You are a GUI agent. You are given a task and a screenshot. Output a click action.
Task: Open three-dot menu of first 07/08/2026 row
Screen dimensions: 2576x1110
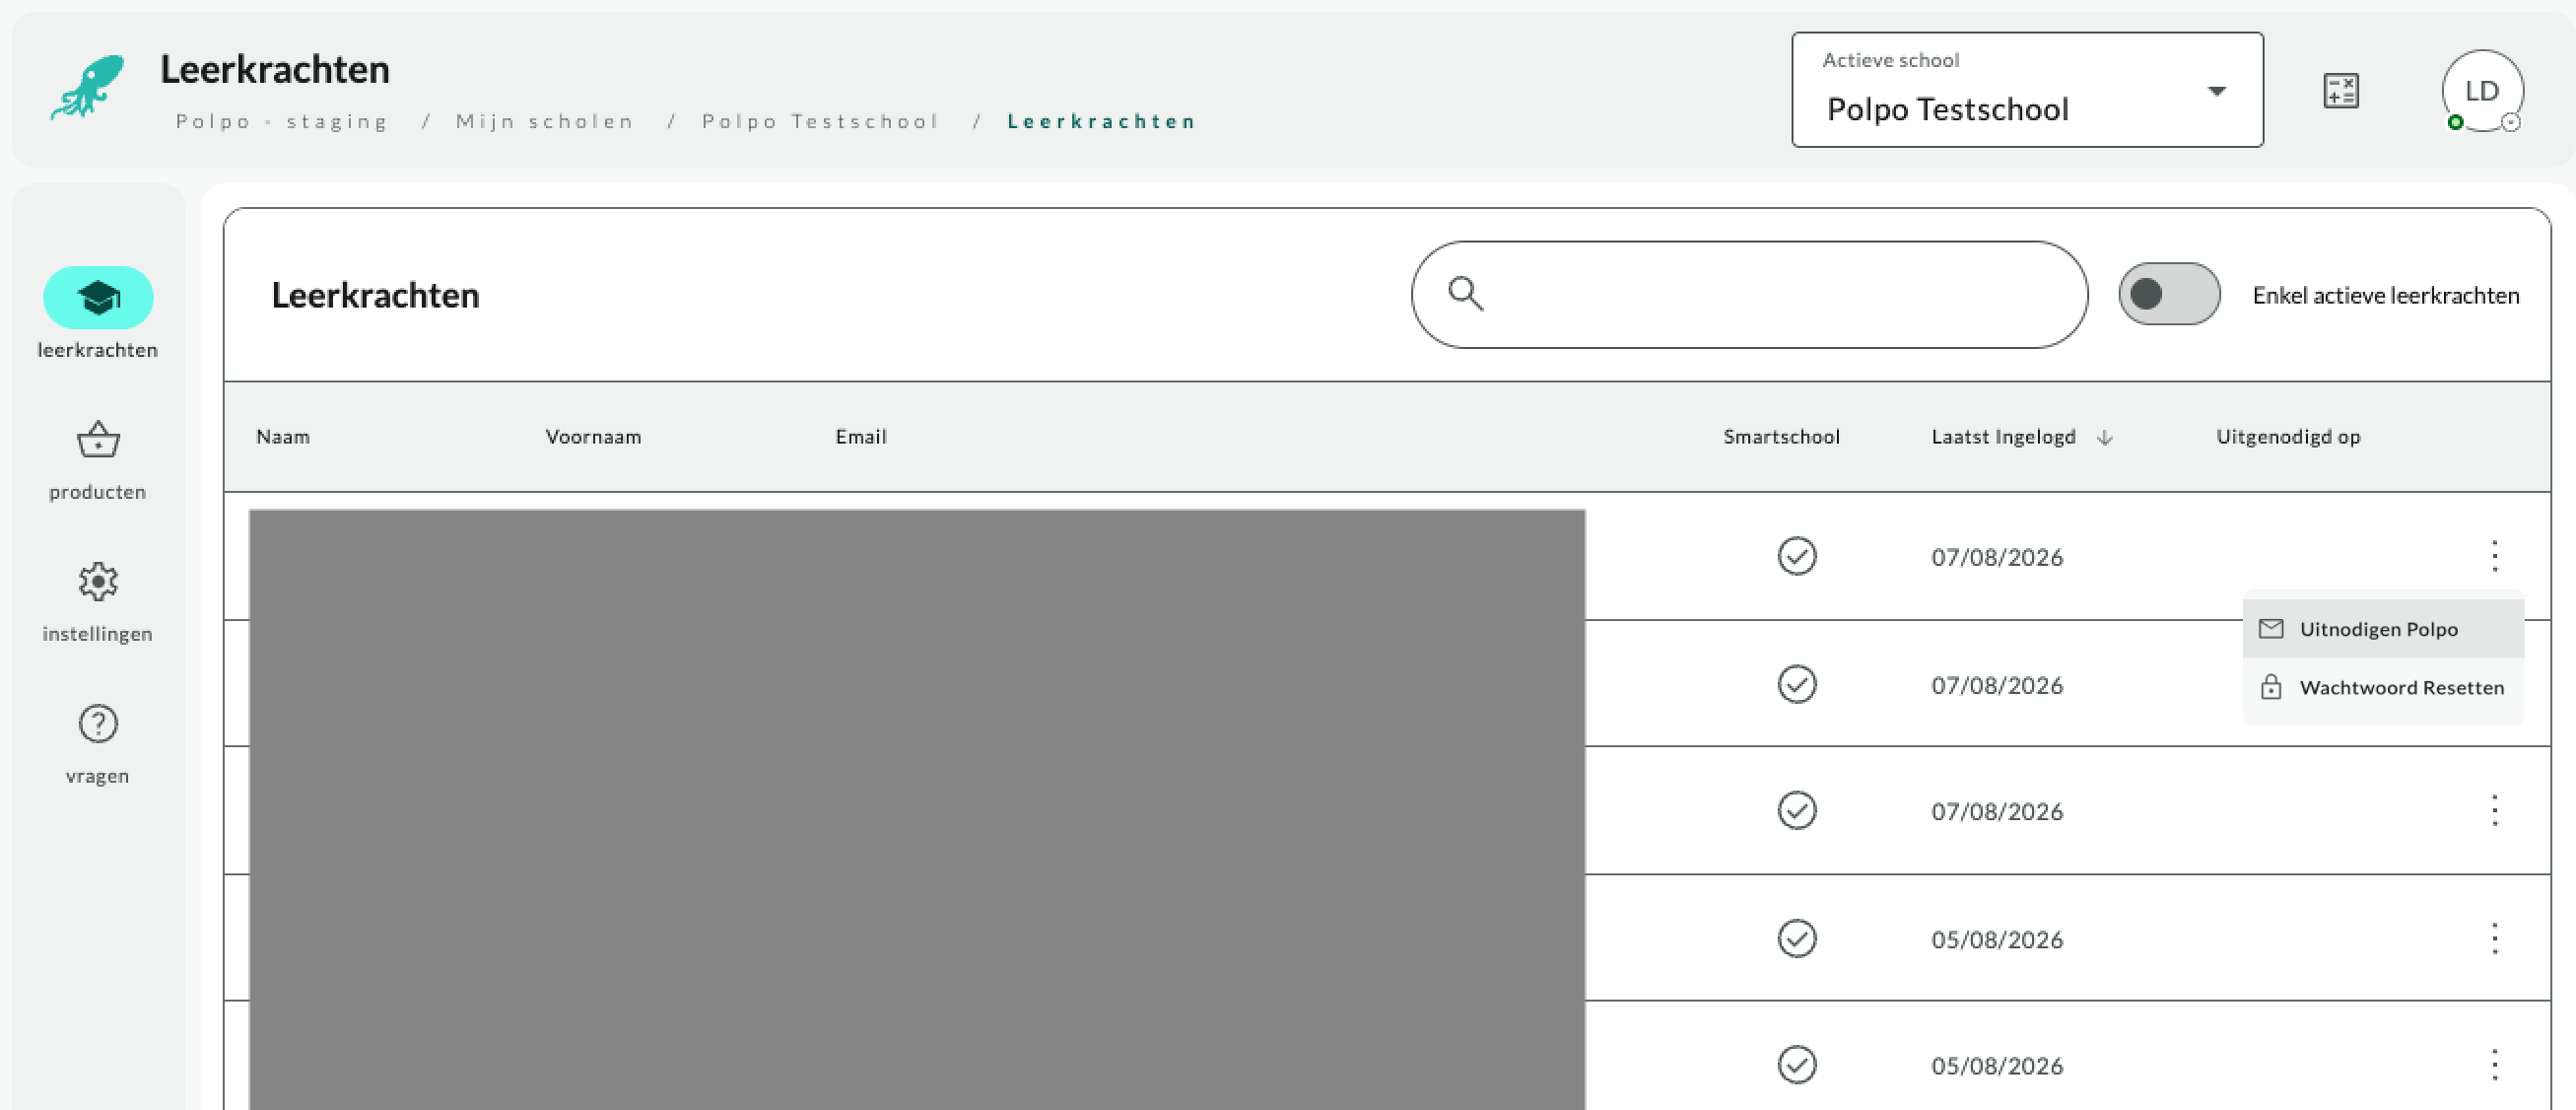point(2494,556)
